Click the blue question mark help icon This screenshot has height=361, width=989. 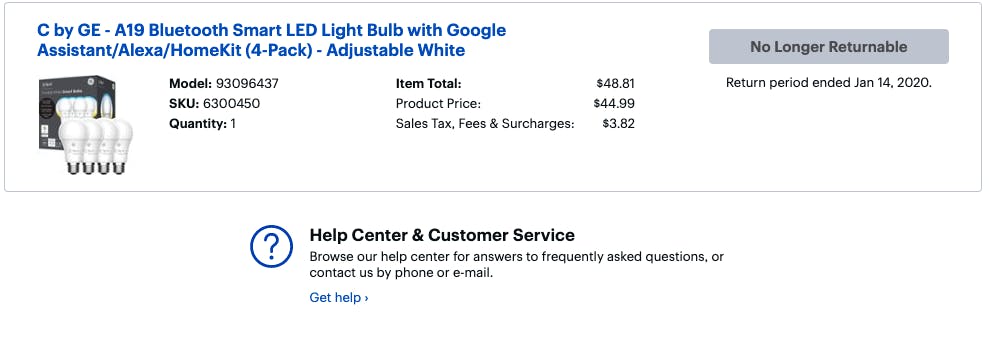coord(271,246)
